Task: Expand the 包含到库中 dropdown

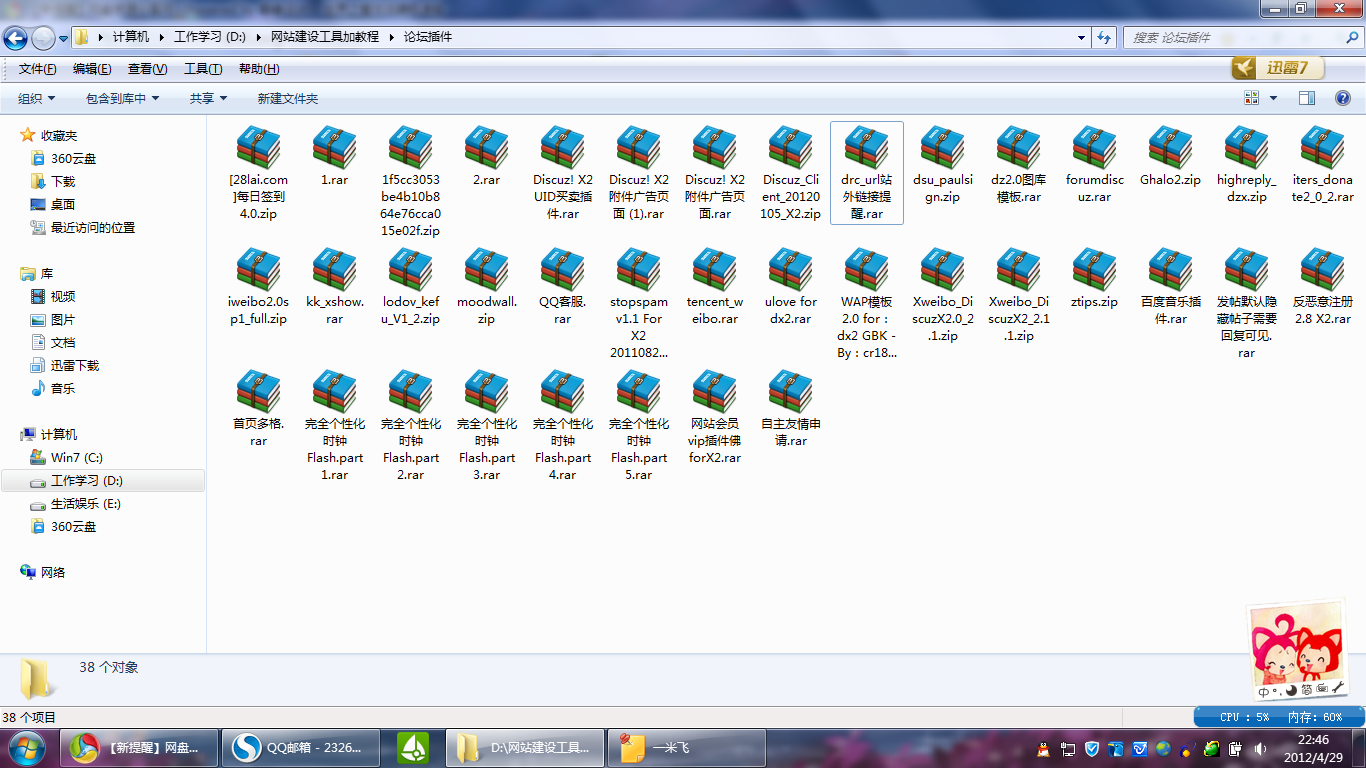Action: [123, 98]
